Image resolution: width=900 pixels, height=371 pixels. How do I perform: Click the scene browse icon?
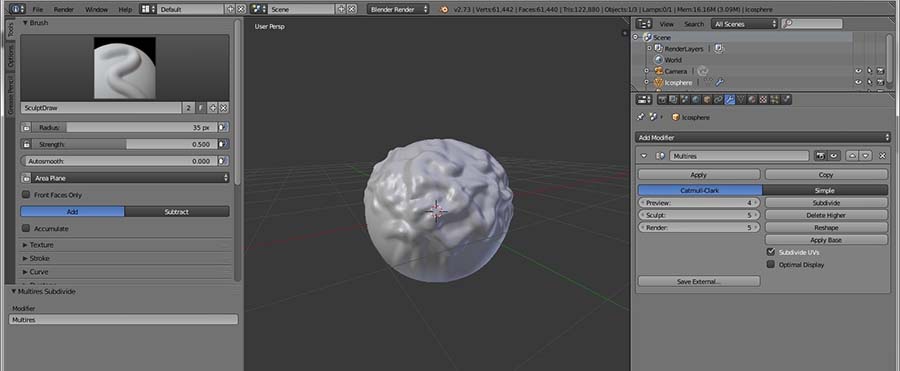coord(259,9)
